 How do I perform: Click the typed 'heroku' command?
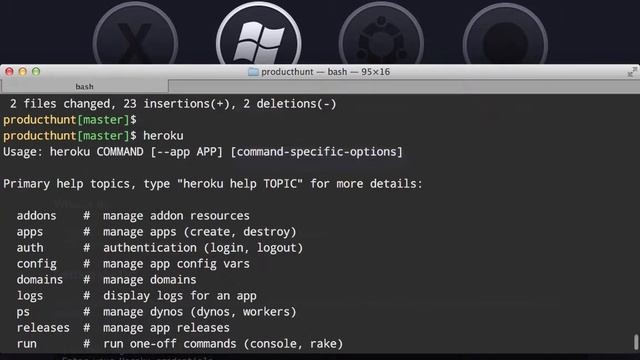coord(163,136)
